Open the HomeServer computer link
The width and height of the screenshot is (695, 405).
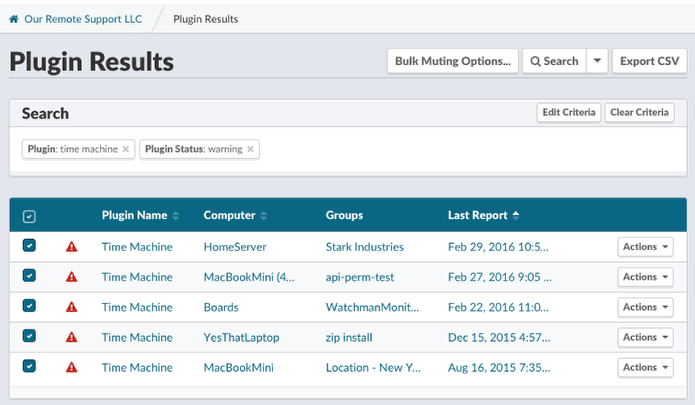[235, 247]
